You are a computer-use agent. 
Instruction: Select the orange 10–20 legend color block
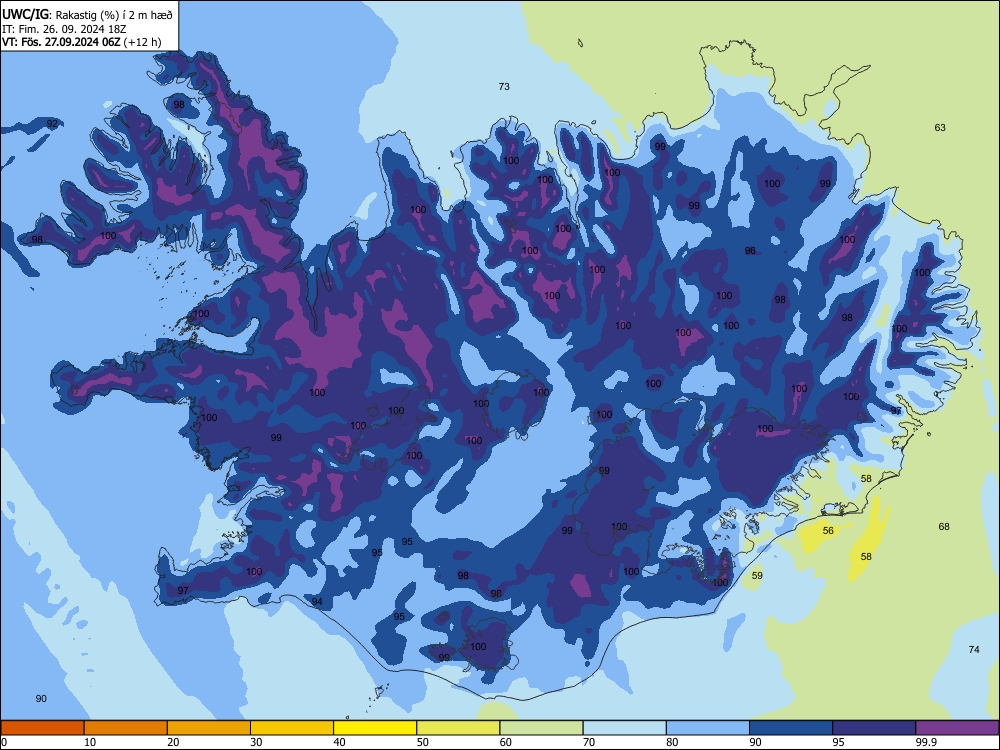click(126, 728)
